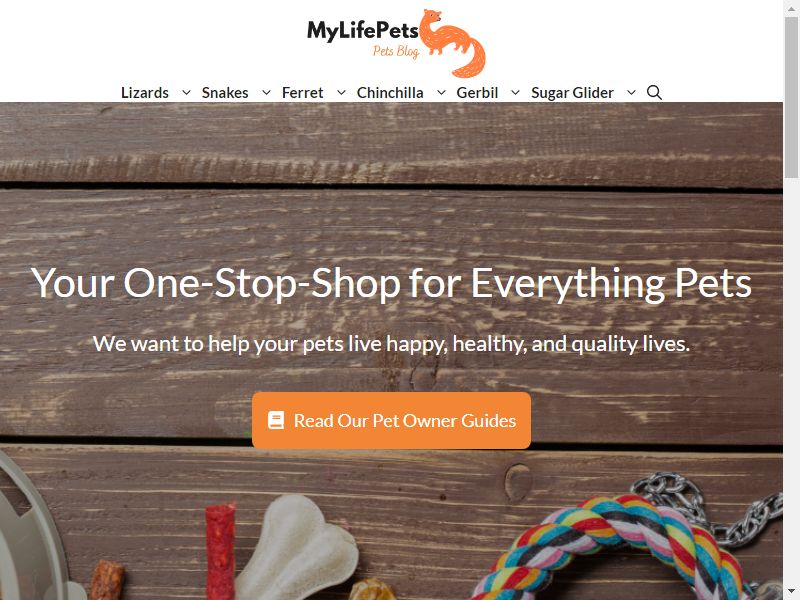The width and height of the screenshot is (800, 600).
Task: Open the search magnifier icon
Action: point(654,92)
